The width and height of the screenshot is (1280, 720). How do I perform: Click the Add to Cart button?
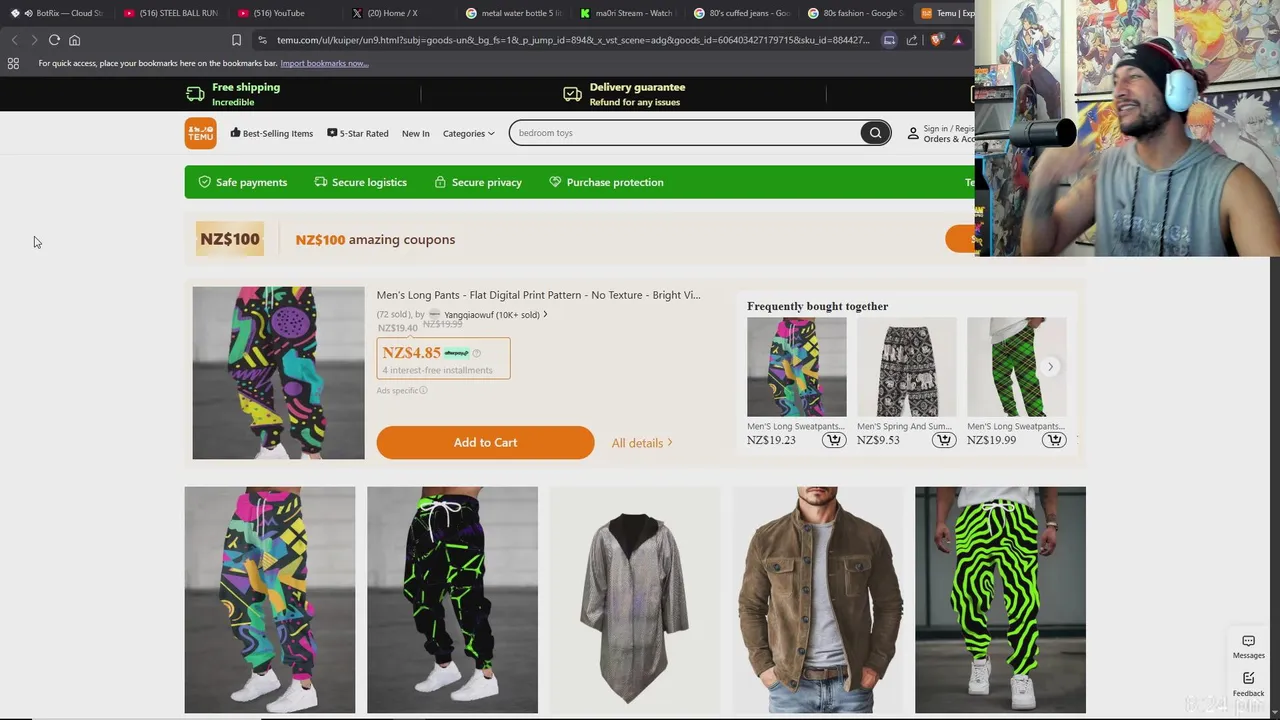(485, 443)
